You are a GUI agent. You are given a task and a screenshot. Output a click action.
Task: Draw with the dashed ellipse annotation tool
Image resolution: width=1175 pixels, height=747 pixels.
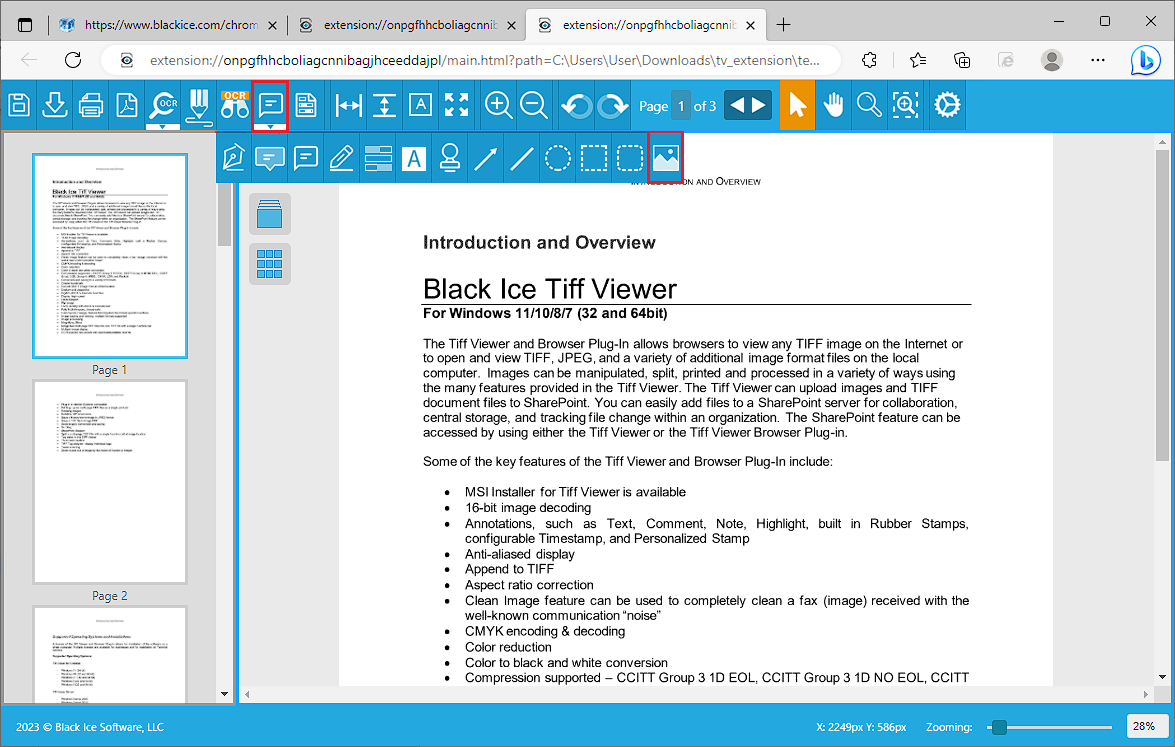tap(558, 158)
